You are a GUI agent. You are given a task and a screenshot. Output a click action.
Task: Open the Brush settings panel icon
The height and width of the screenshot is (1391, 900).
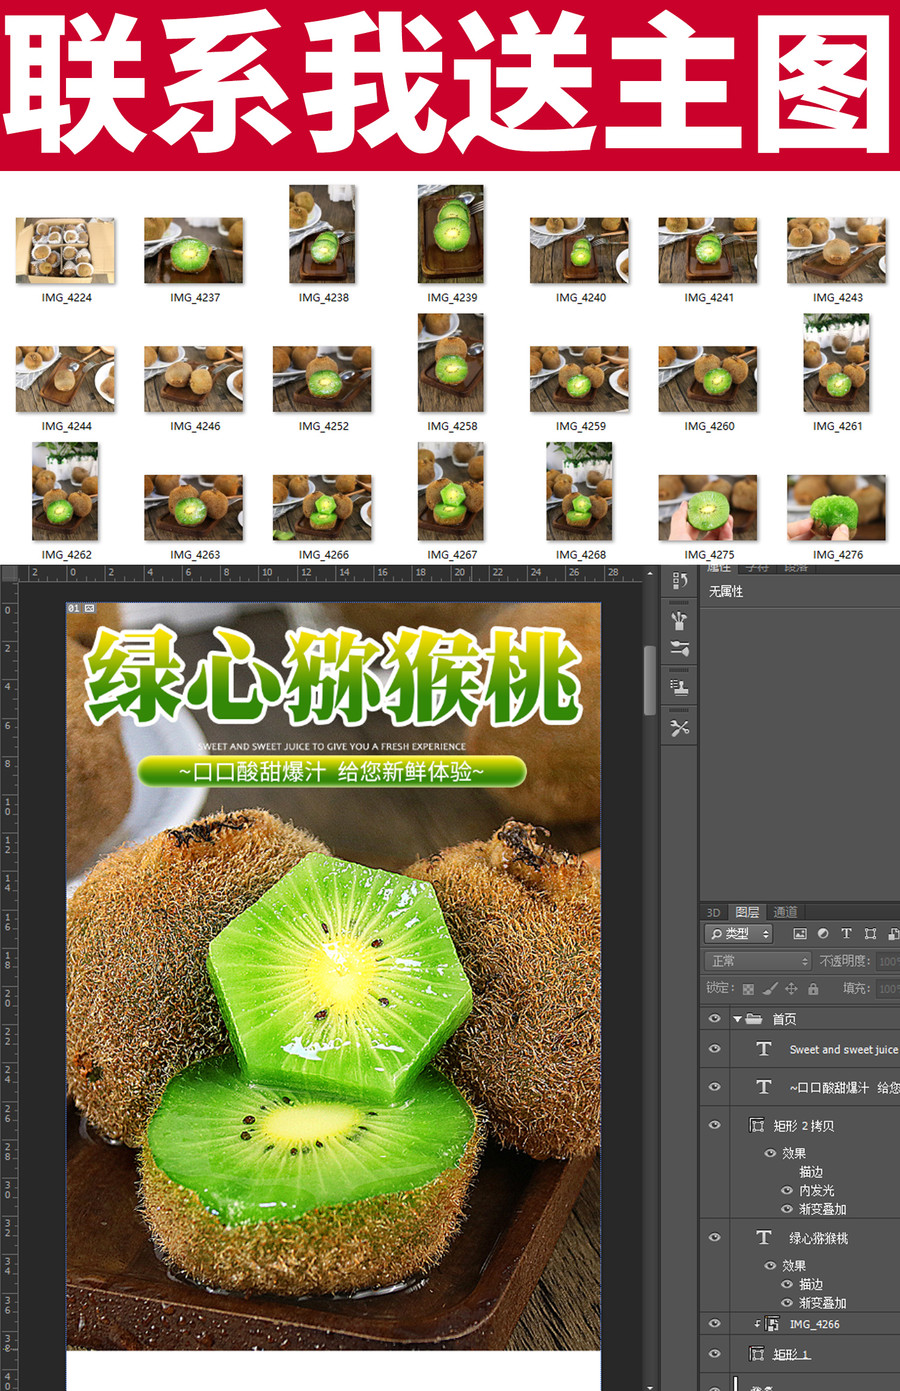[x=680, y=648]
